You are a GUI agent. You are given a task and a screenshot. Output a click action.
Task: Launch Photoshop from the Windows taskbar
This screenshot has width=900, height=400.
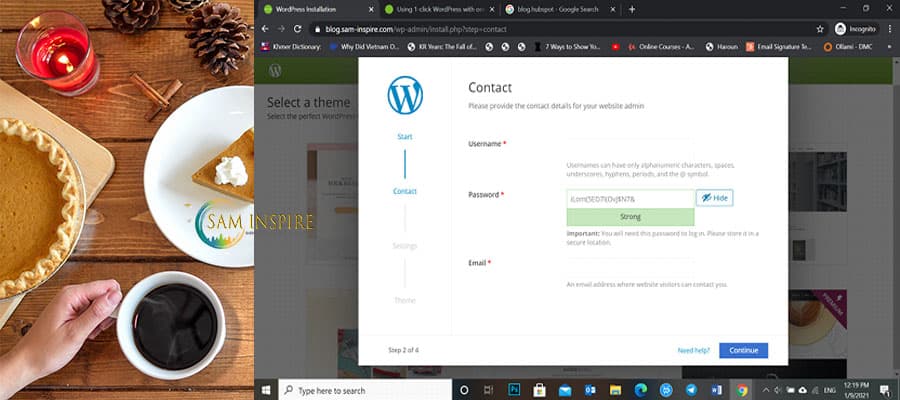[x=514, y=390]
